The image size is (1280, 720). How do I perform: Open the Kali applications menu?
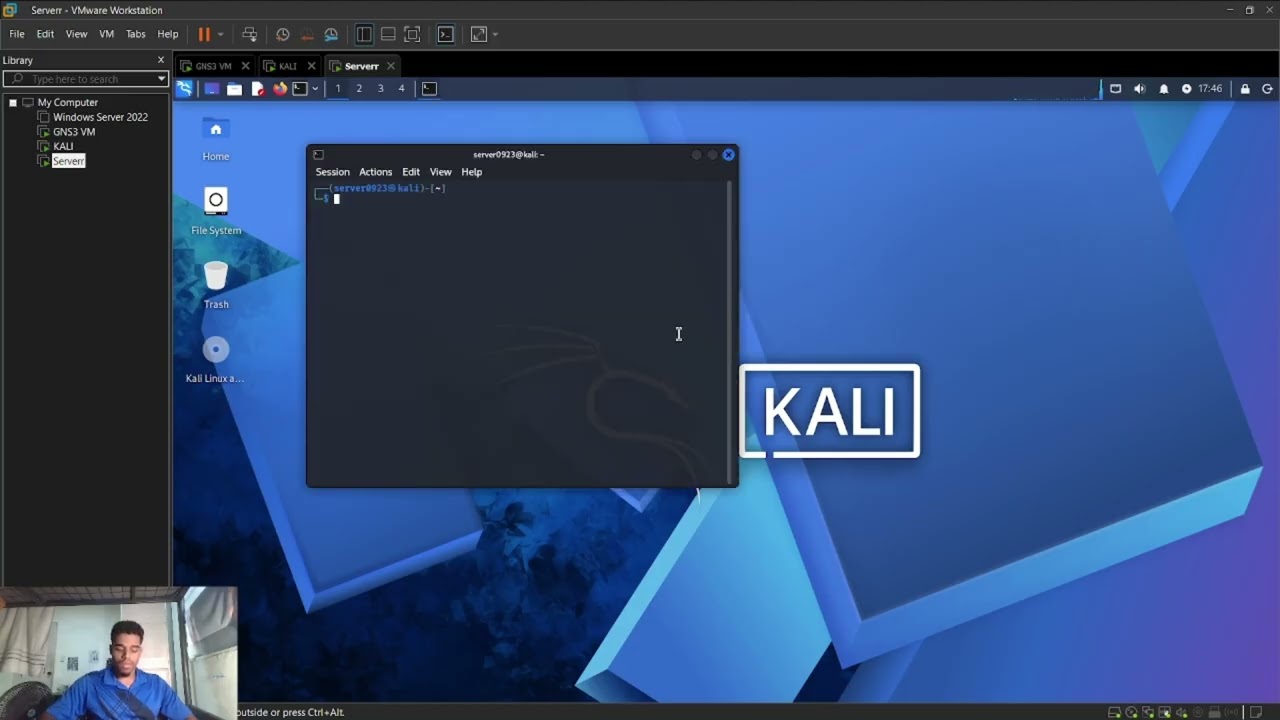(x=184, y=89)
